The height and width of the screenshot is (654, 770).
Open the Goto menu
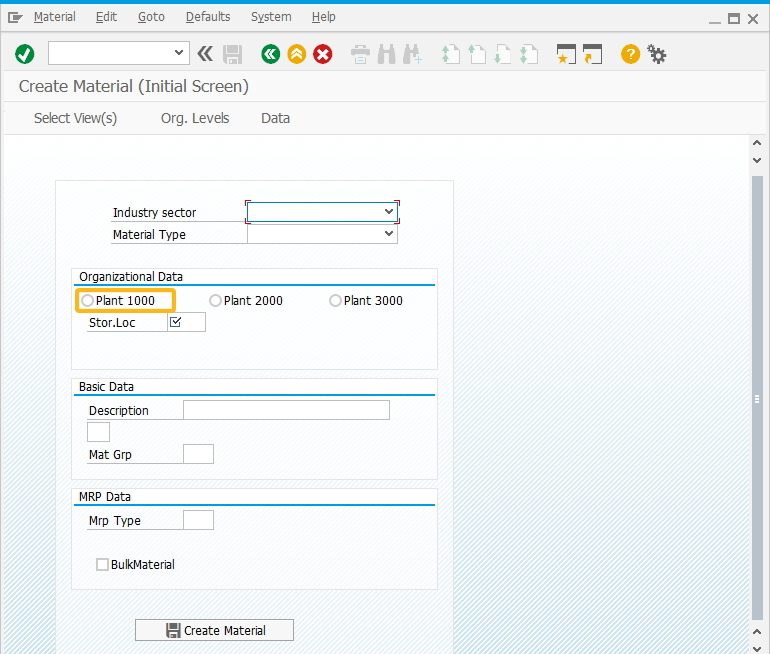coord(151,17)
